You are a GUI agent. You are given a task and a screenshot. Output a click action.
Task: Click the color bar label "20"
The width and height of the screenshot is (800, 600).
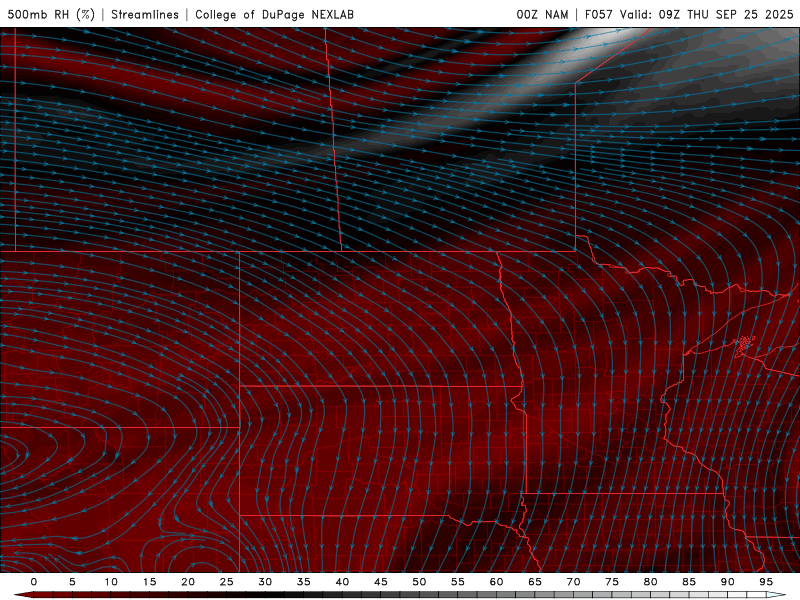click(x=188, y=582)
